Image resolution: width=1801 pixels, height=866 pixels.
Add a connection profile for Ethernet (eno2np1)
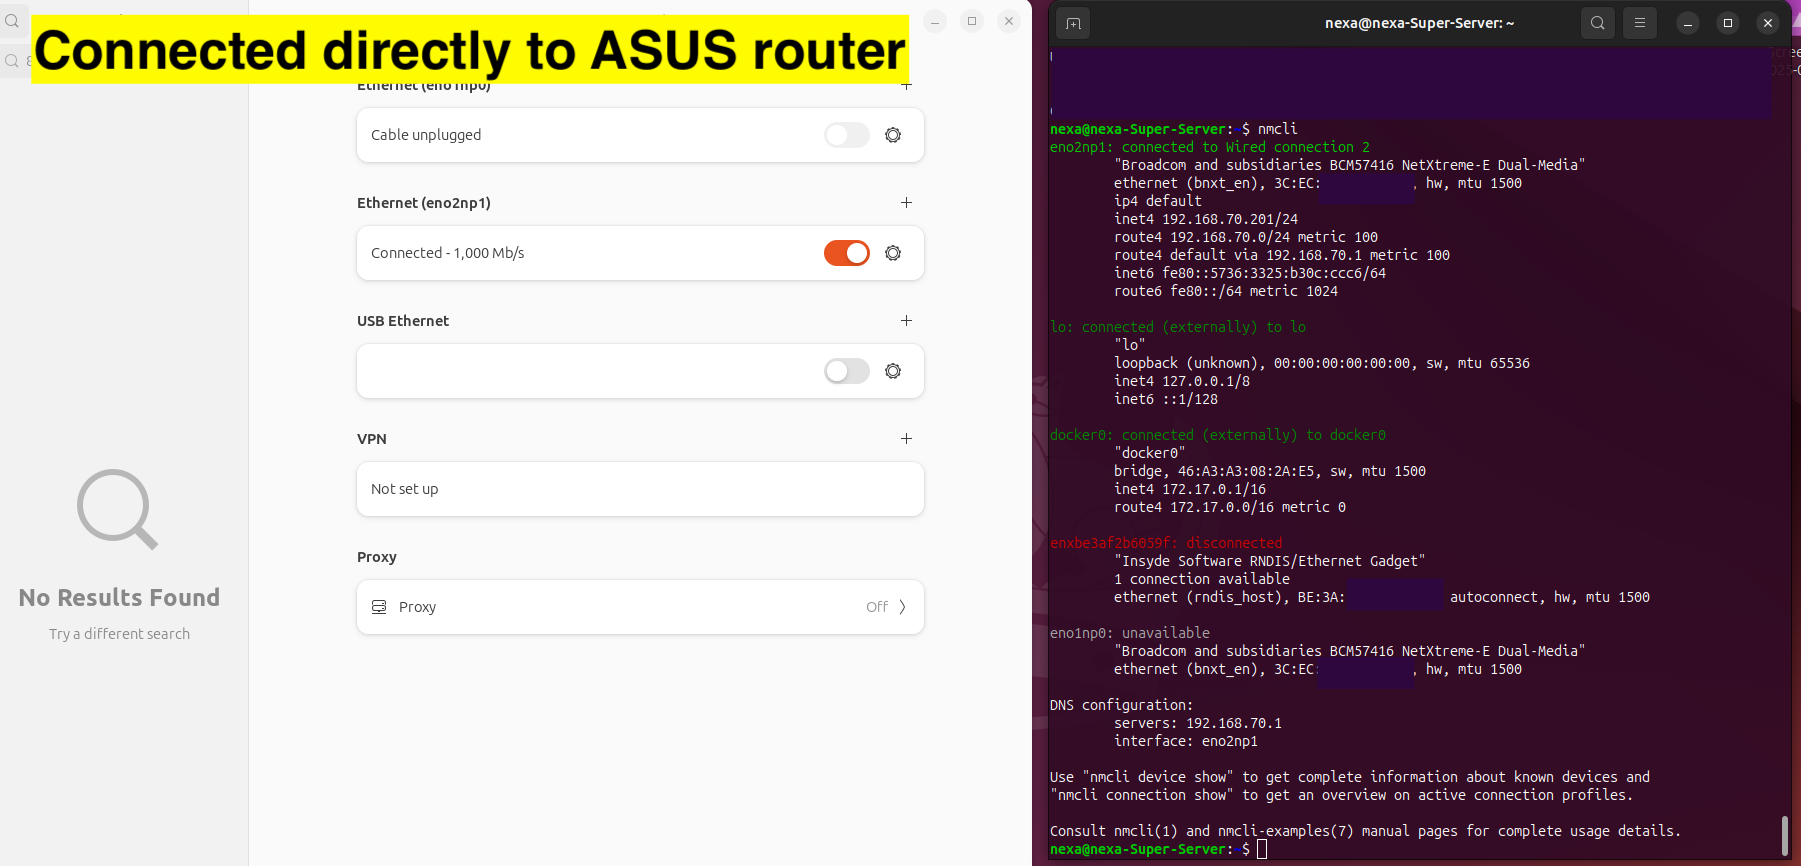[906, 203]
